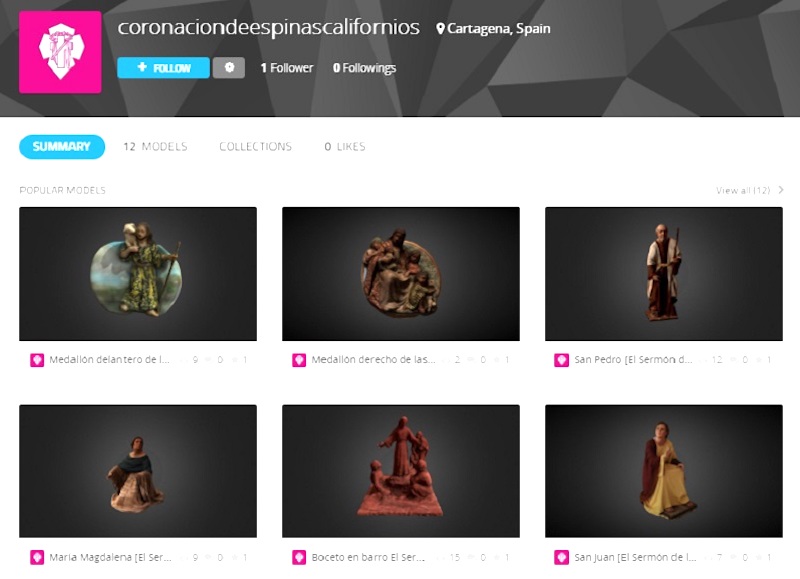Click the pink icon beside Medallón delantero title
The image size is (800, 579).
tap(37, 360)
